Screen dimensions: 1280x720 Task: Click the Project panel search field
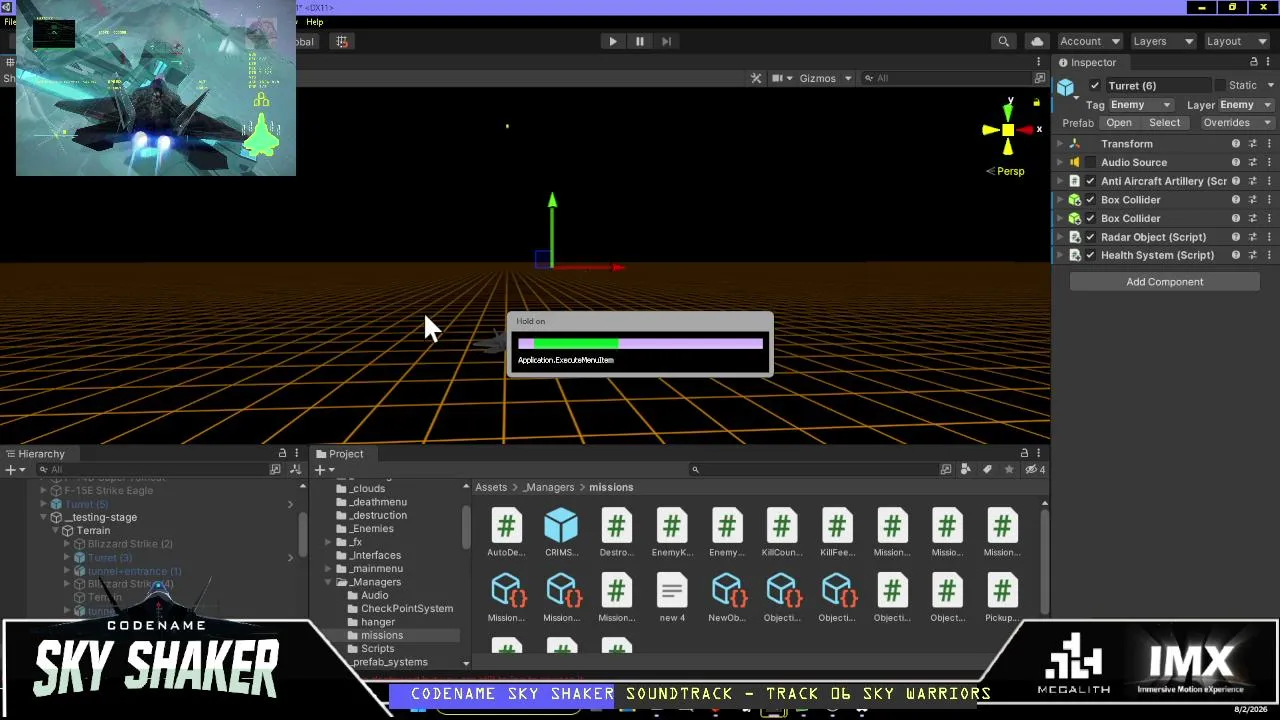pos(815,469)
